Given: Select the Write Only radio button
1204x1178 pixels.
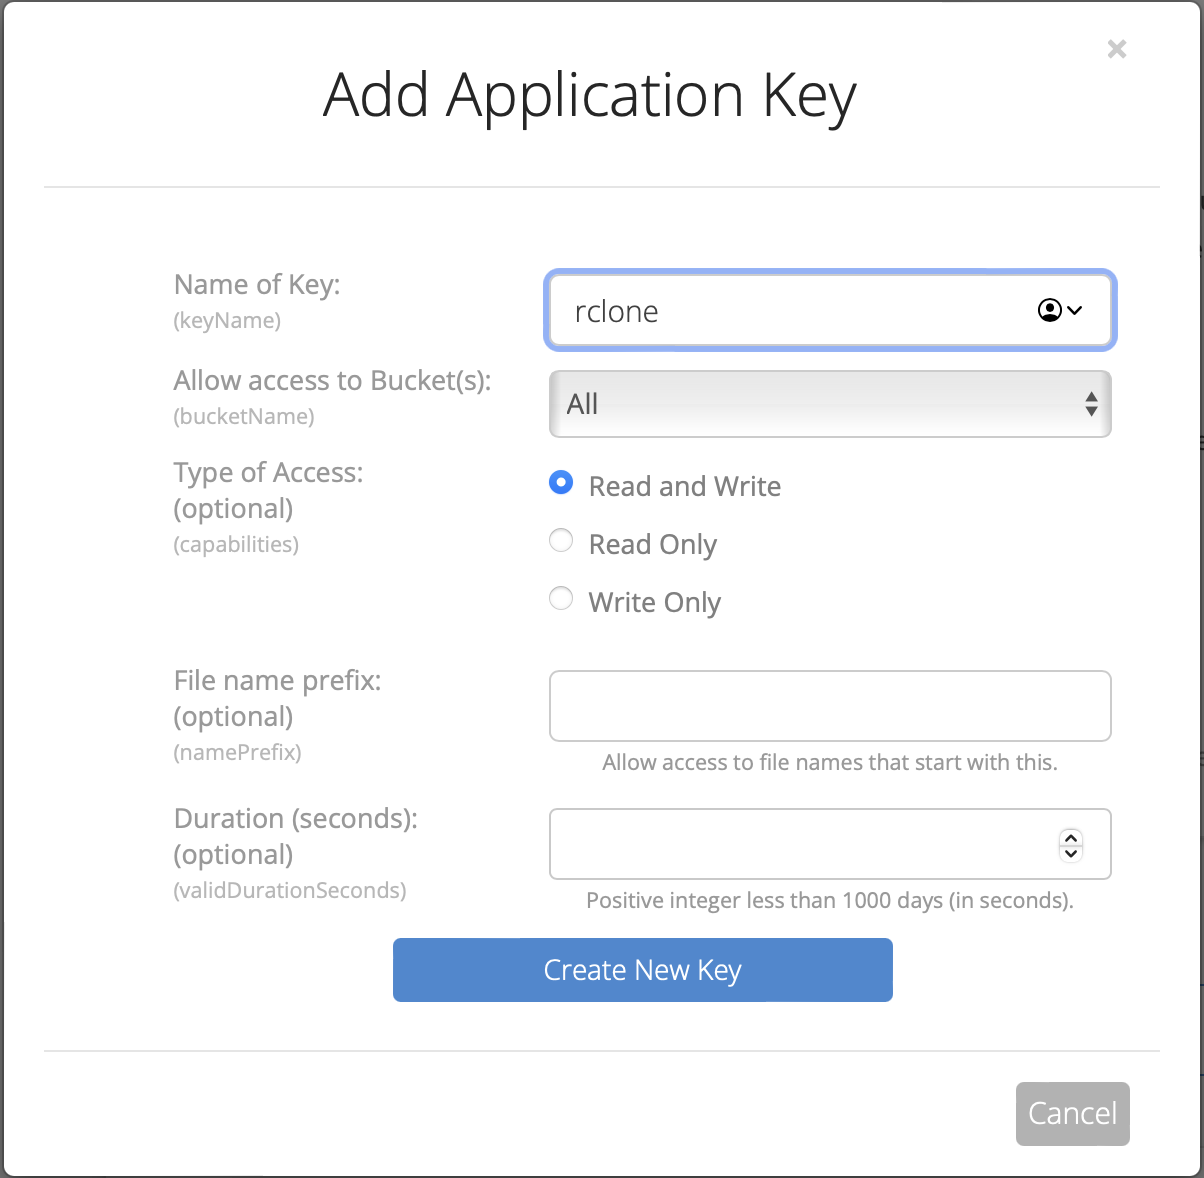Looking at the screenshot, I should tap(561, 599).
